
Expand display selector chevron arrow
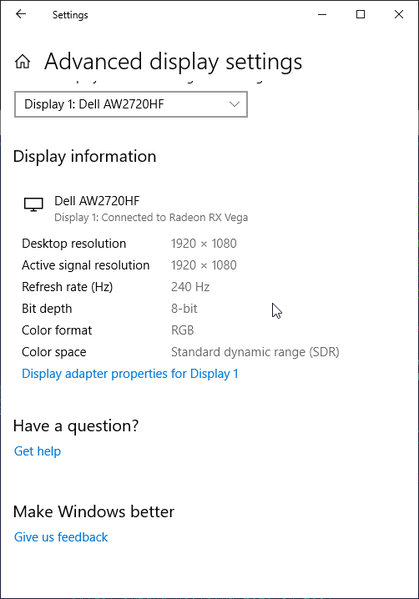234,104
